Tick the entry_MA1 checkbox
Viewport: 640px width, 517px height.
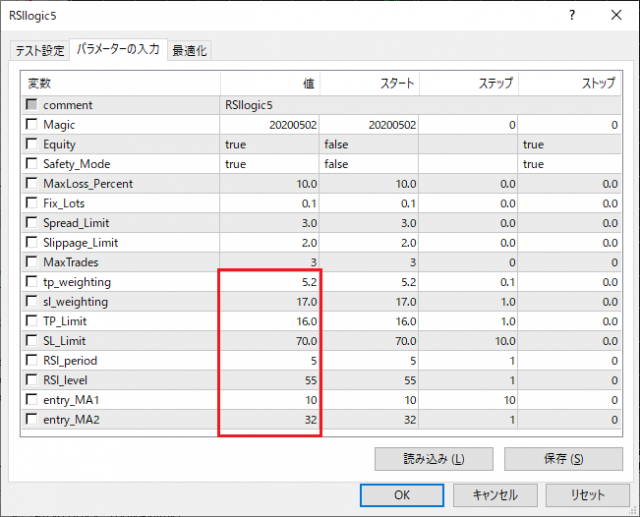pyautogui.click(x=31, y=399)
